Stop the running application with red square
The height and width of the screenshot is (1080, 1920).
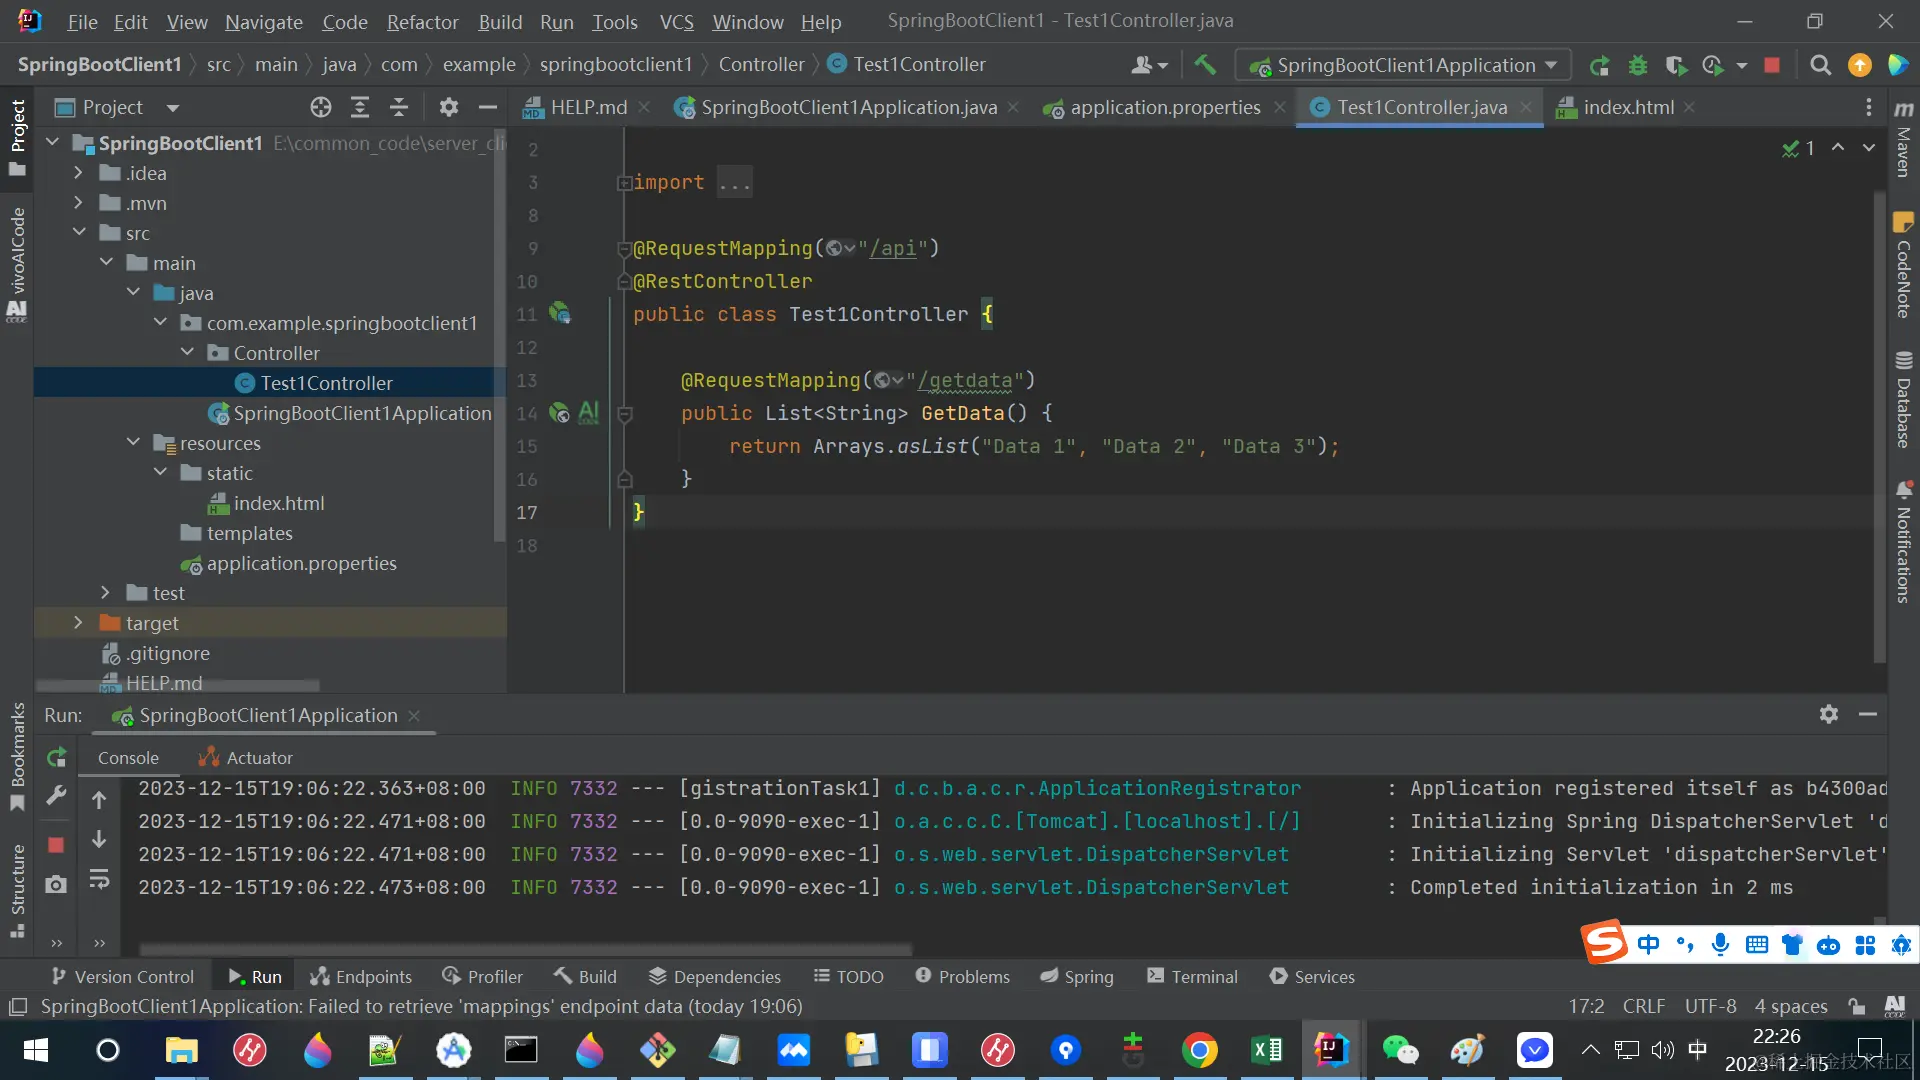pos(1772,65)
